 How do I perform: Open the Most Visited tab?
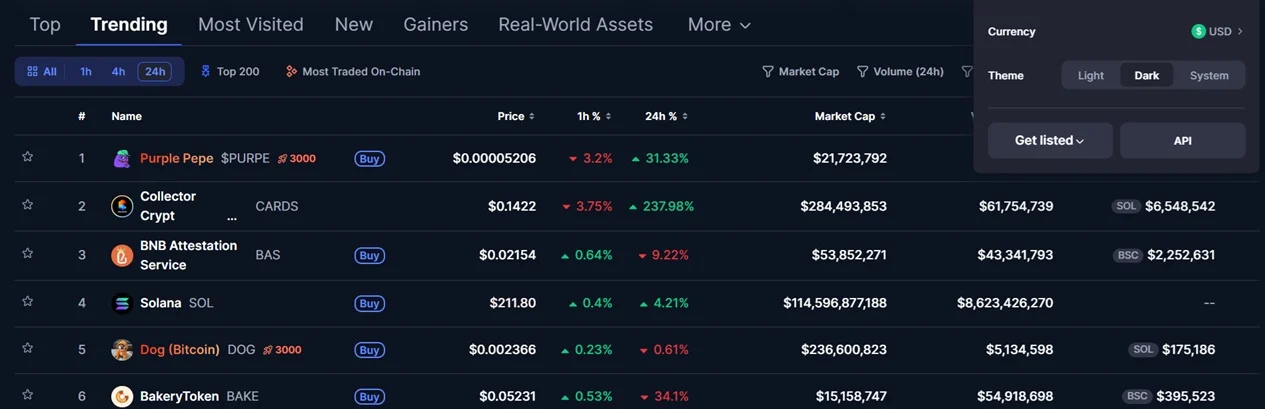tap(251, 24)
